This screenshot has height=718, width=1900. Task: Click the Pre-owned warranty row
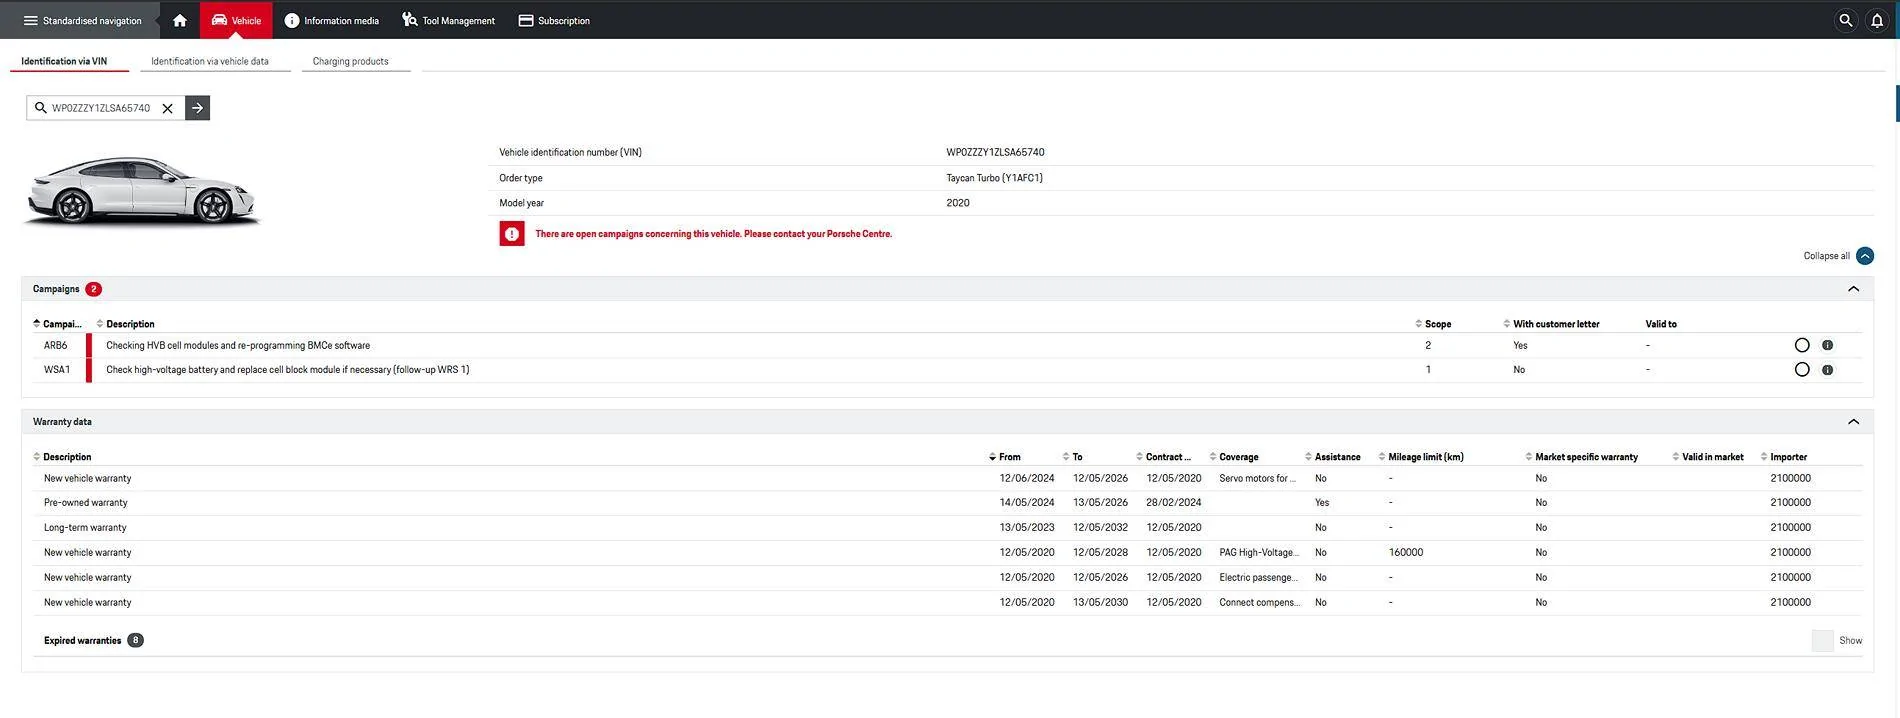pos(947,503)
